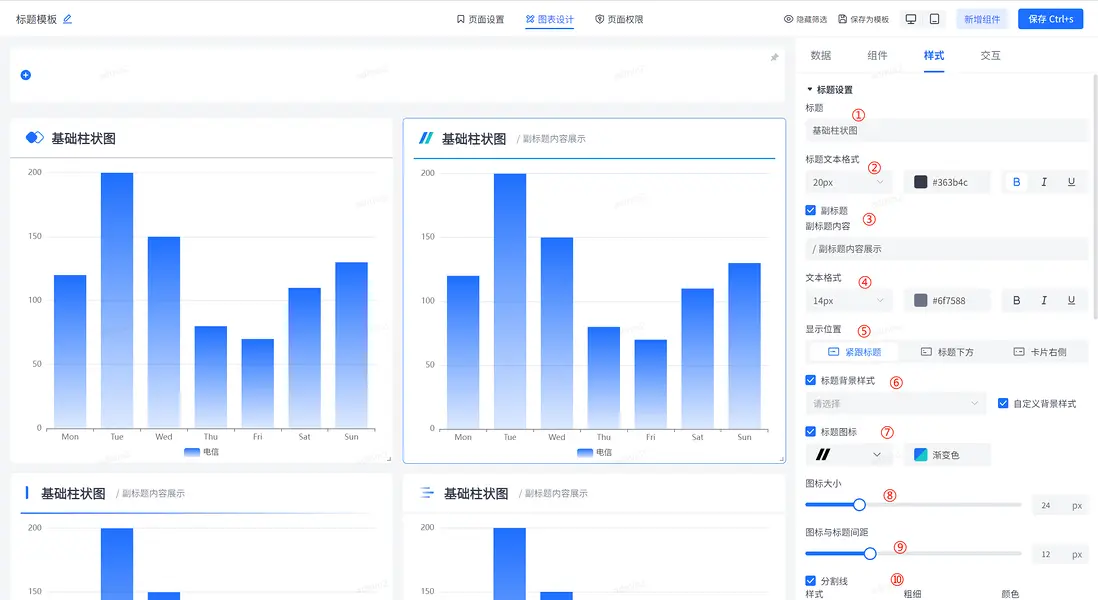Click the 图标大小 value field showing 24
This screenshot has height=600, width=1098.
(x=1046, y=505)
